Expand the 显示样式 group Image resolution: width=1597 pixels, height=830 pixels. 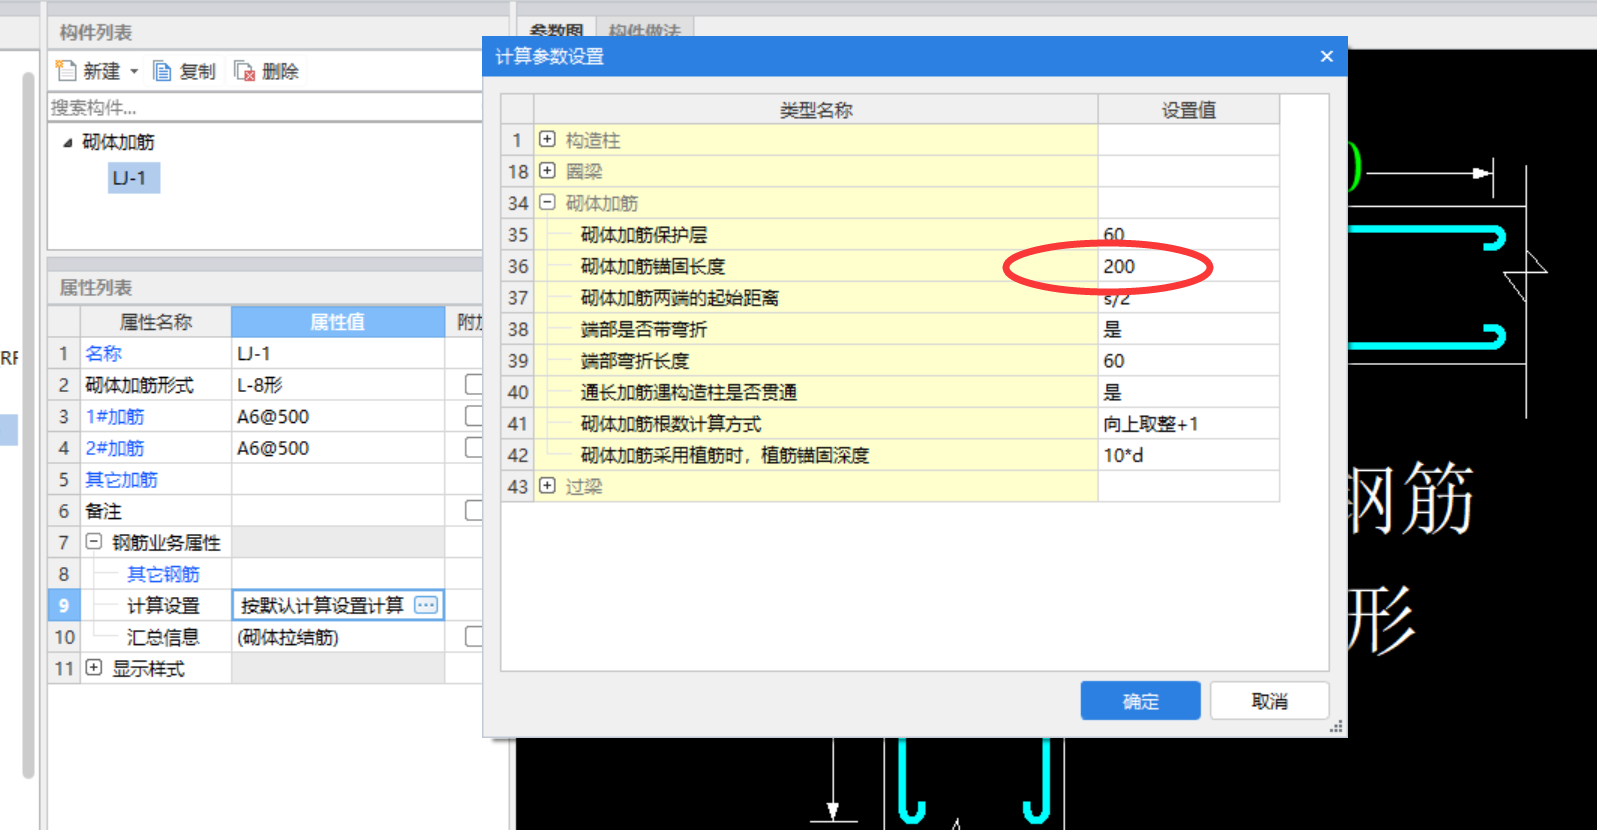coord(93,667)
